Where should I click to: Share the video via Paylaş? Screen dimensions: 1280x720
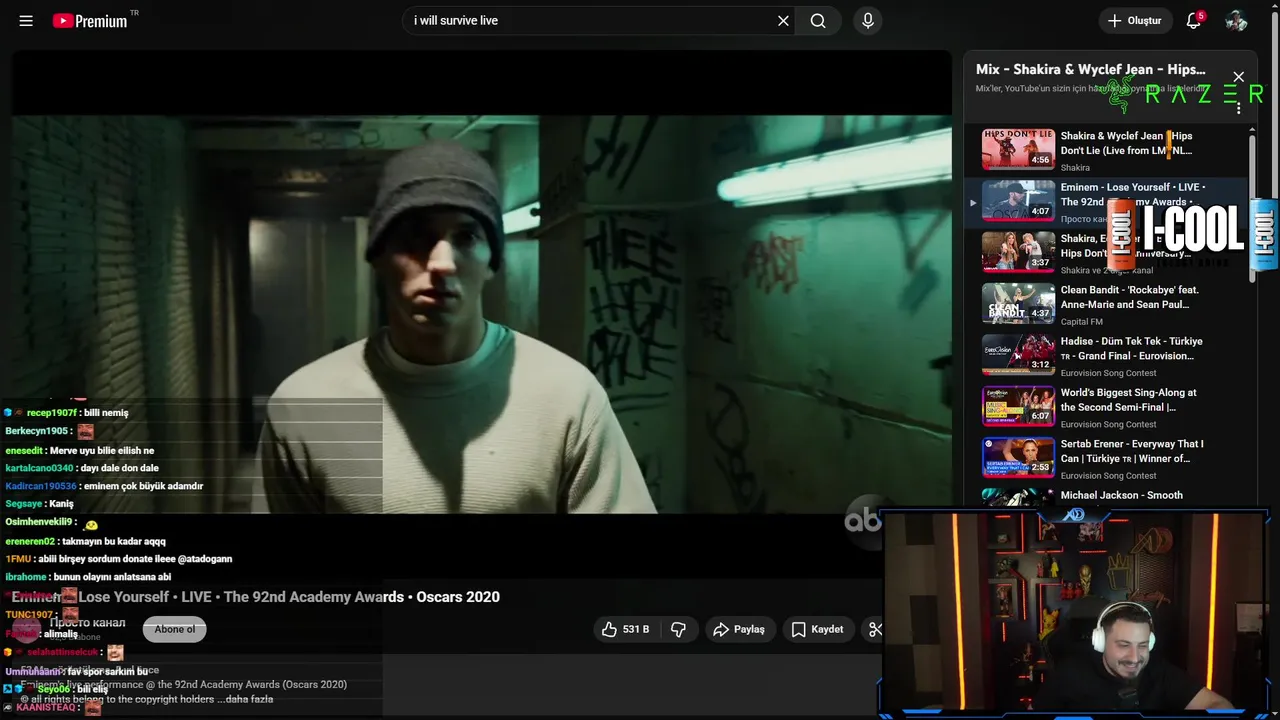[x=738, y=629]
